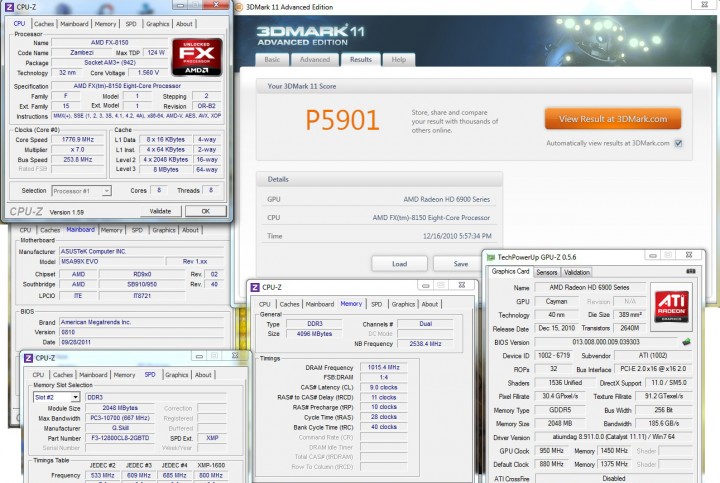Click the GPU-Z BIOS save chip icon
This screenshot has width=720, height=483.
point(686,342)
